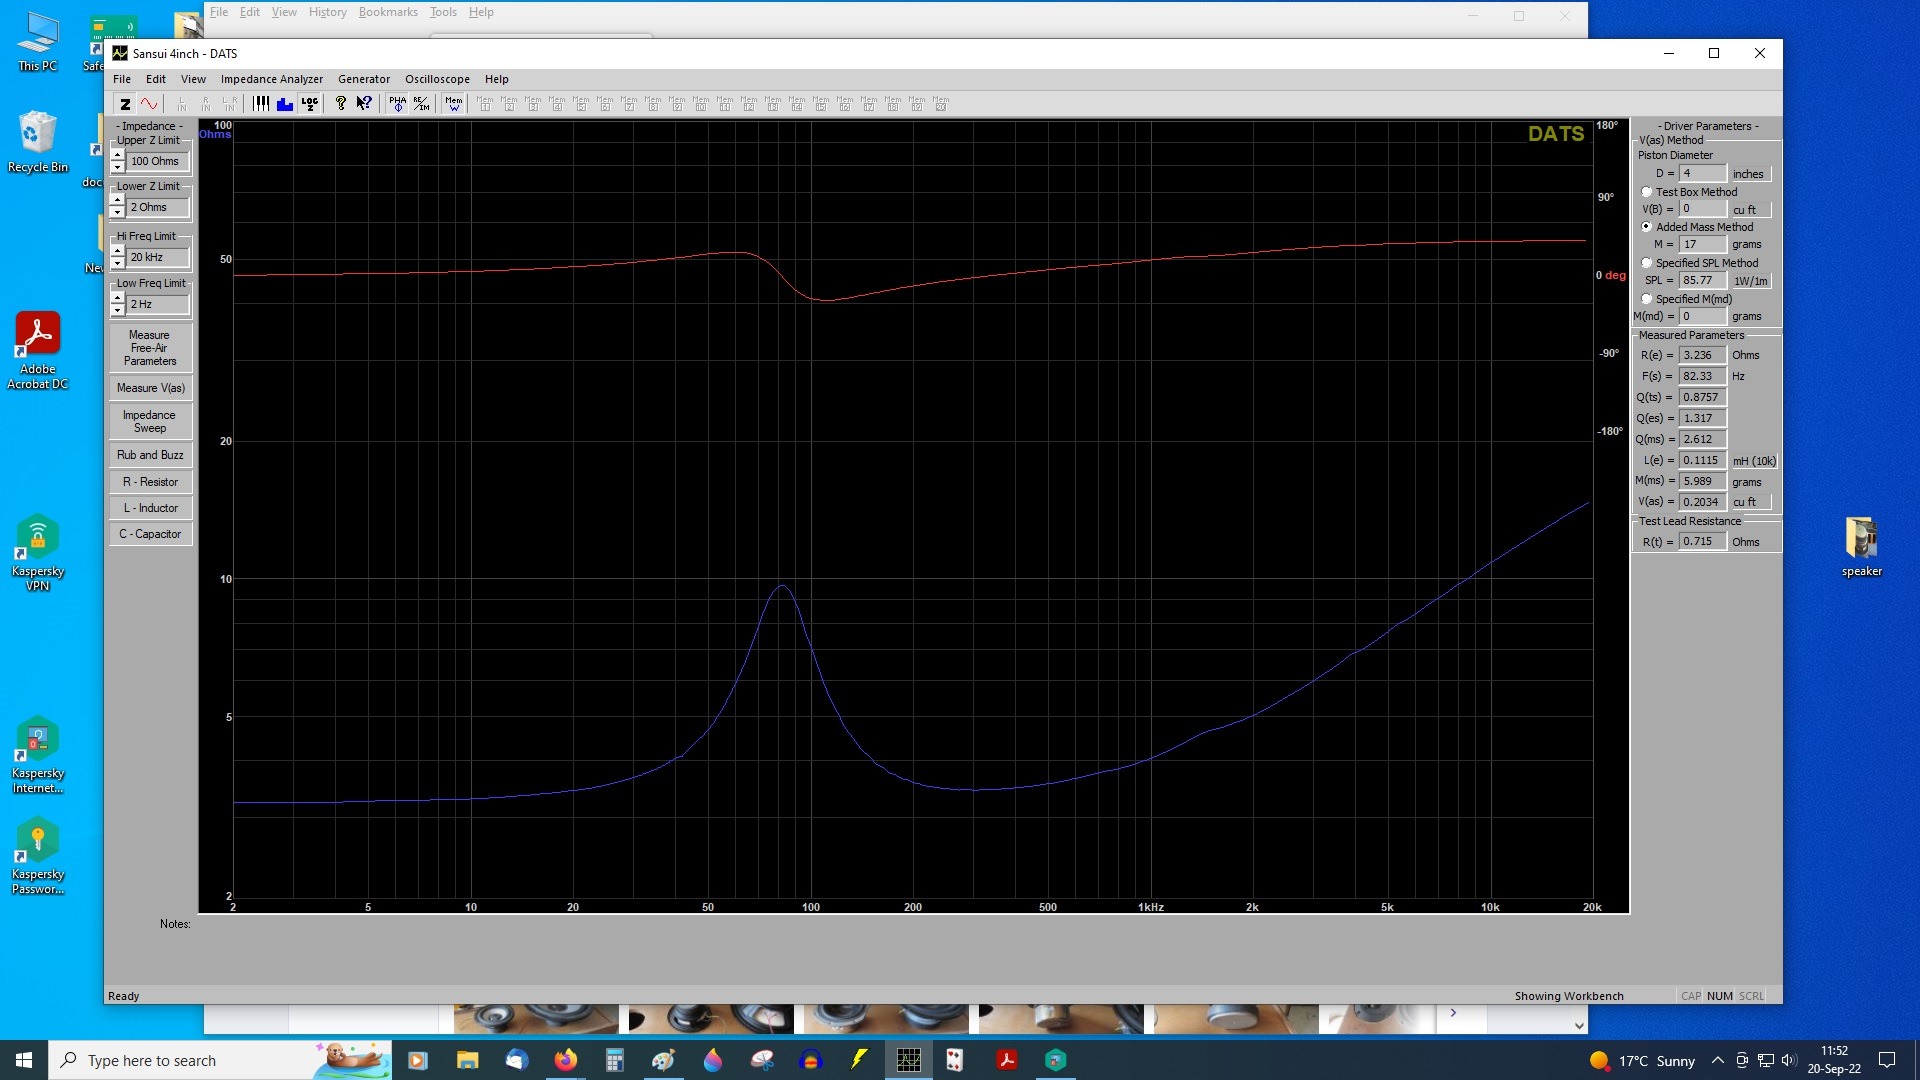Select the Mem 5 memory slot icon
This screenshot has height=1080, width=1920.
coord(581,103)
